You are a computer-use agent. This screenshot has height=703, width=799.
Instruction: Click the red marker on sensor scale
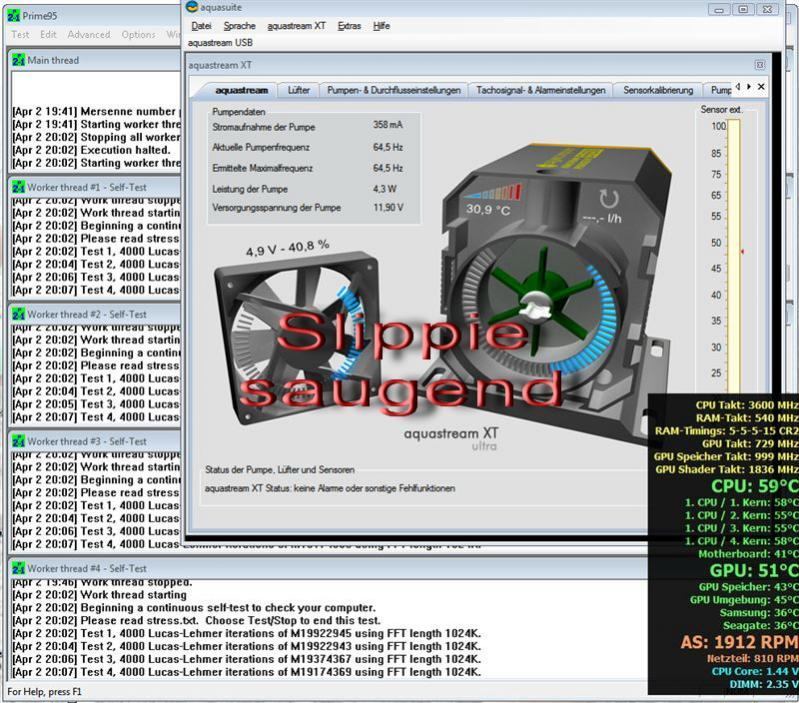tap(742, 252)
